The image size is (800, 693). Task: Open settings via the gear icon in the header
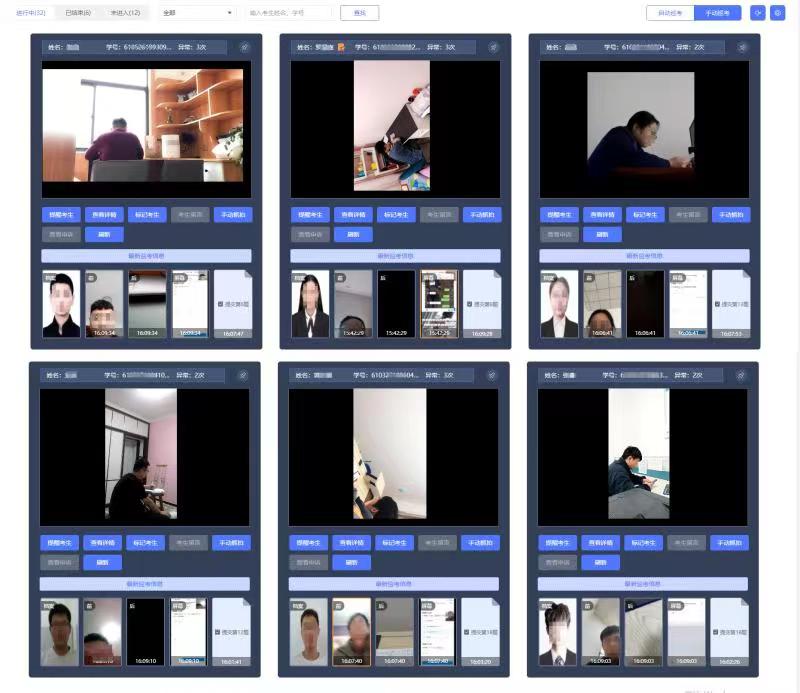777,13
